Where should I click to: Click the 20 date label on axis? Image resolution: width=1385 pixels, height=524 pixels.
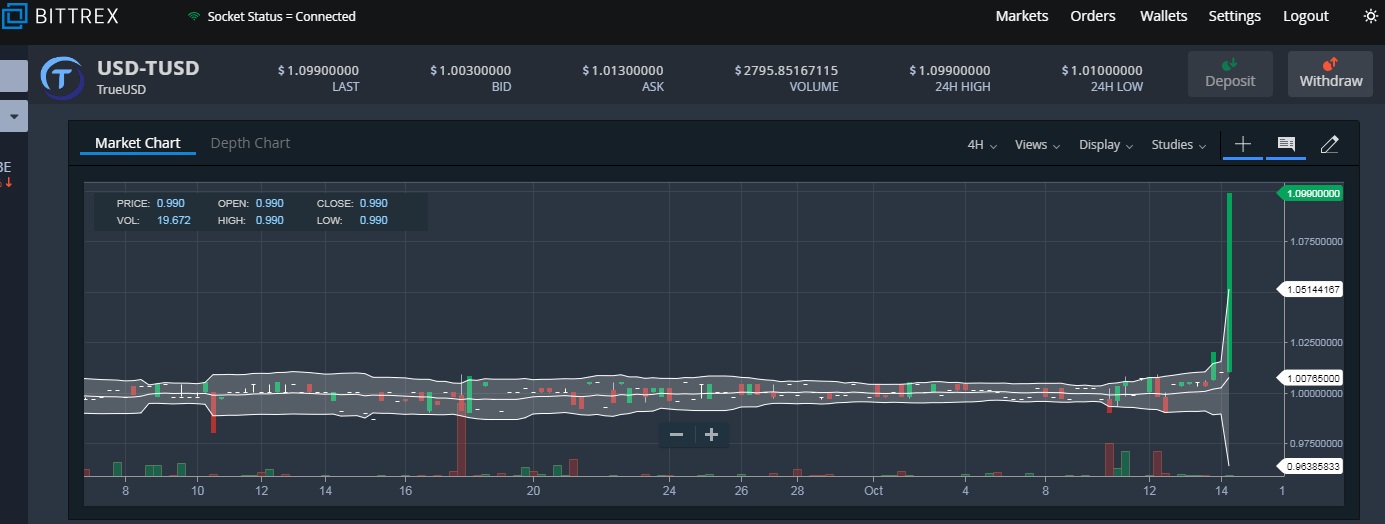click(x=533, y=491)
